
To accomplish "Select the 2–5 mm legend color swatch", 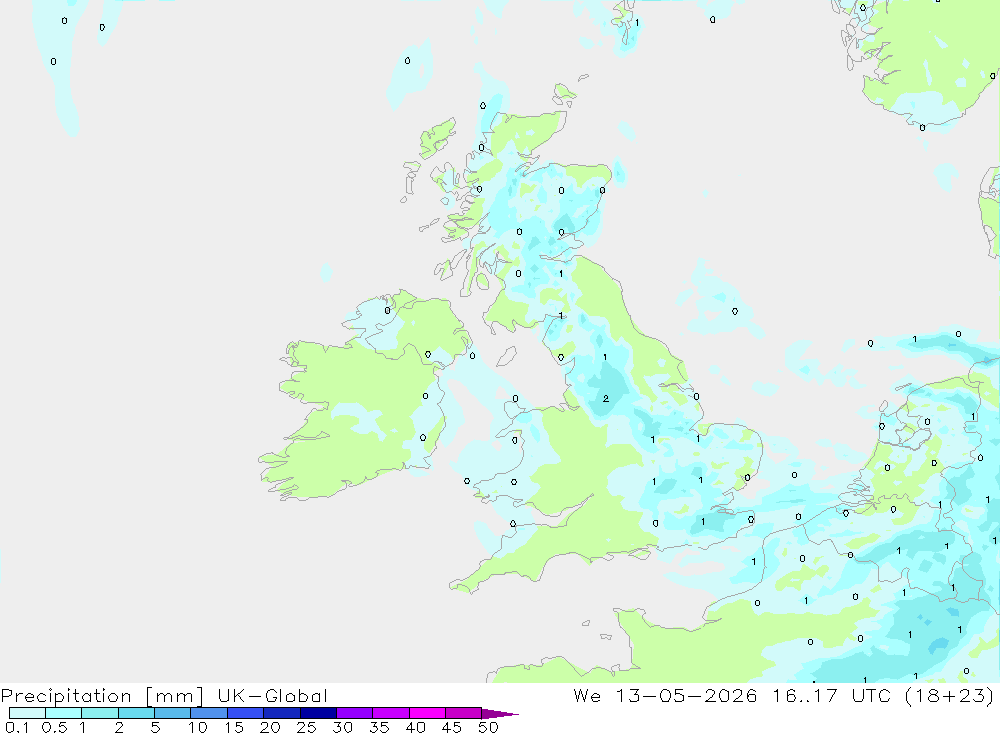I will 136,713.
